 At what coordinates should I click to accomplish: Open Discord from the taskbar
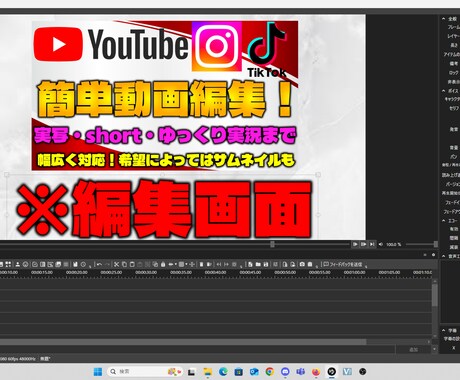[x=285, y=372]
